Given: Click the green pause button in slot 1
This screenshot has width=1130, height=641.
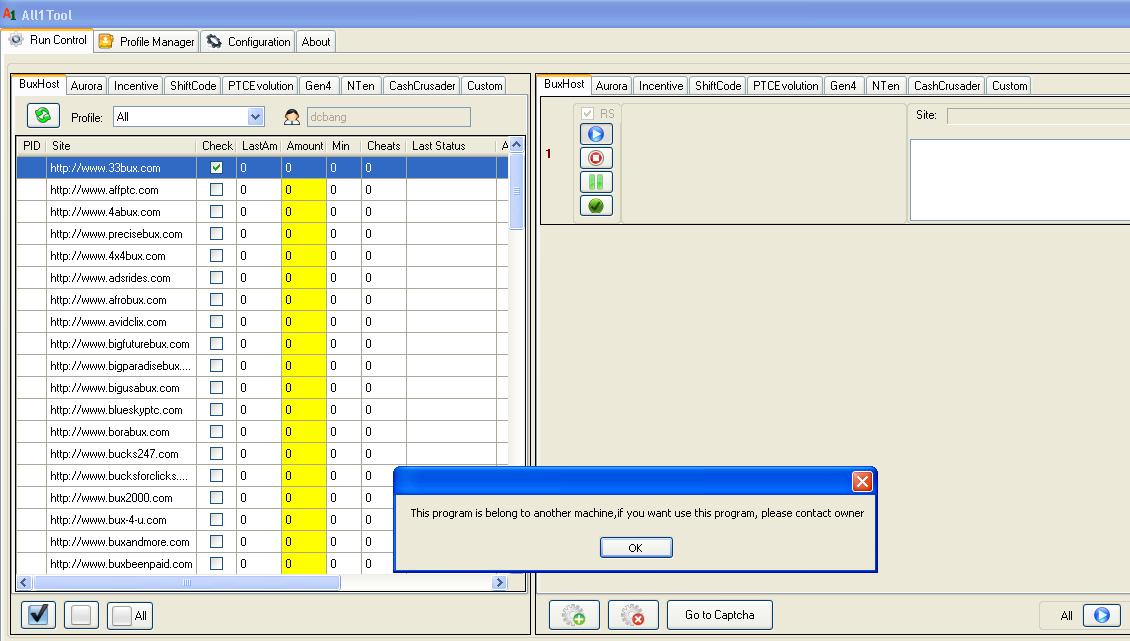Looking at the screenshot, I should 596,182.
